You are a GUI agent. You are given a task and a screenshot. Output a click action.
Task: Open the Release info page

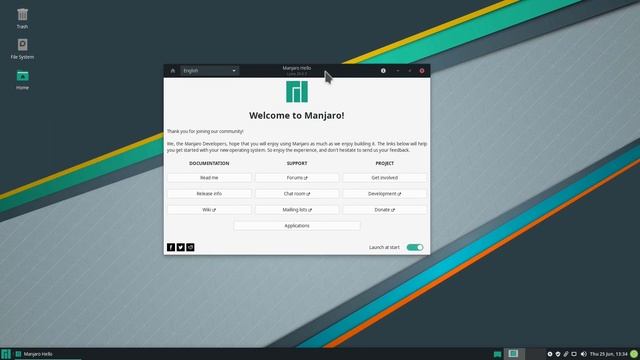click(x=209, y=193)
